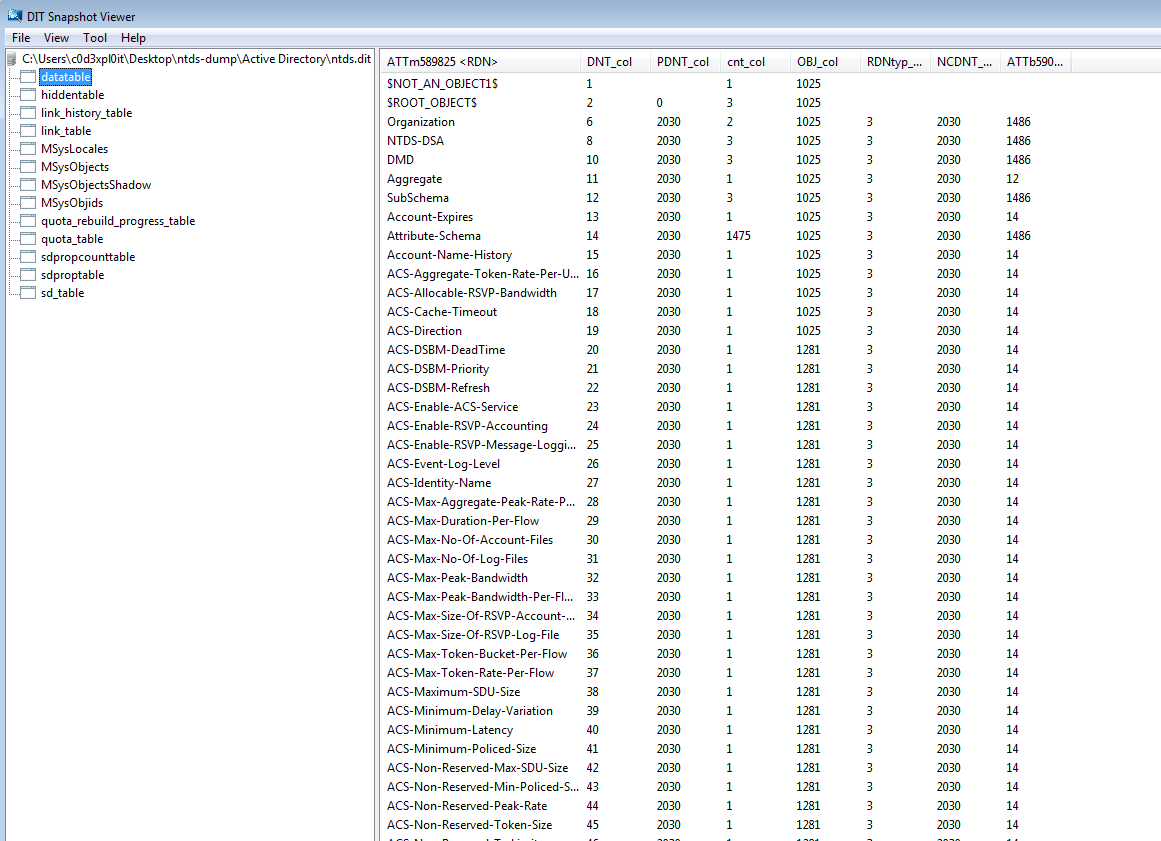Check the box next to MSysObjids
The width and height of the screenshot is (1161, 841).
pos(27,202)
